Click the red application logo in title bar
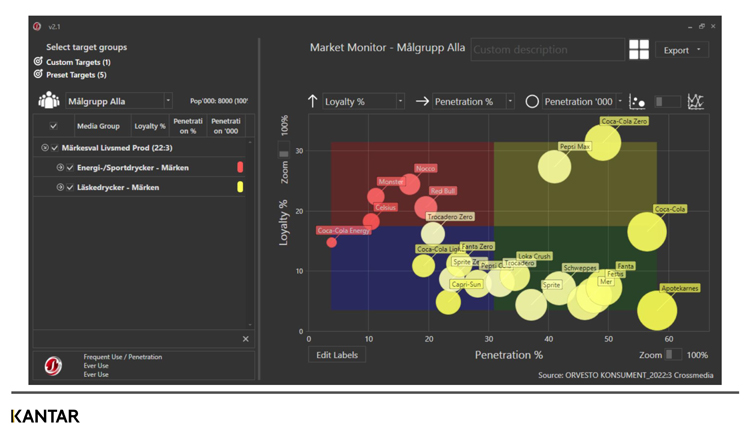 [x=37, y=26]
